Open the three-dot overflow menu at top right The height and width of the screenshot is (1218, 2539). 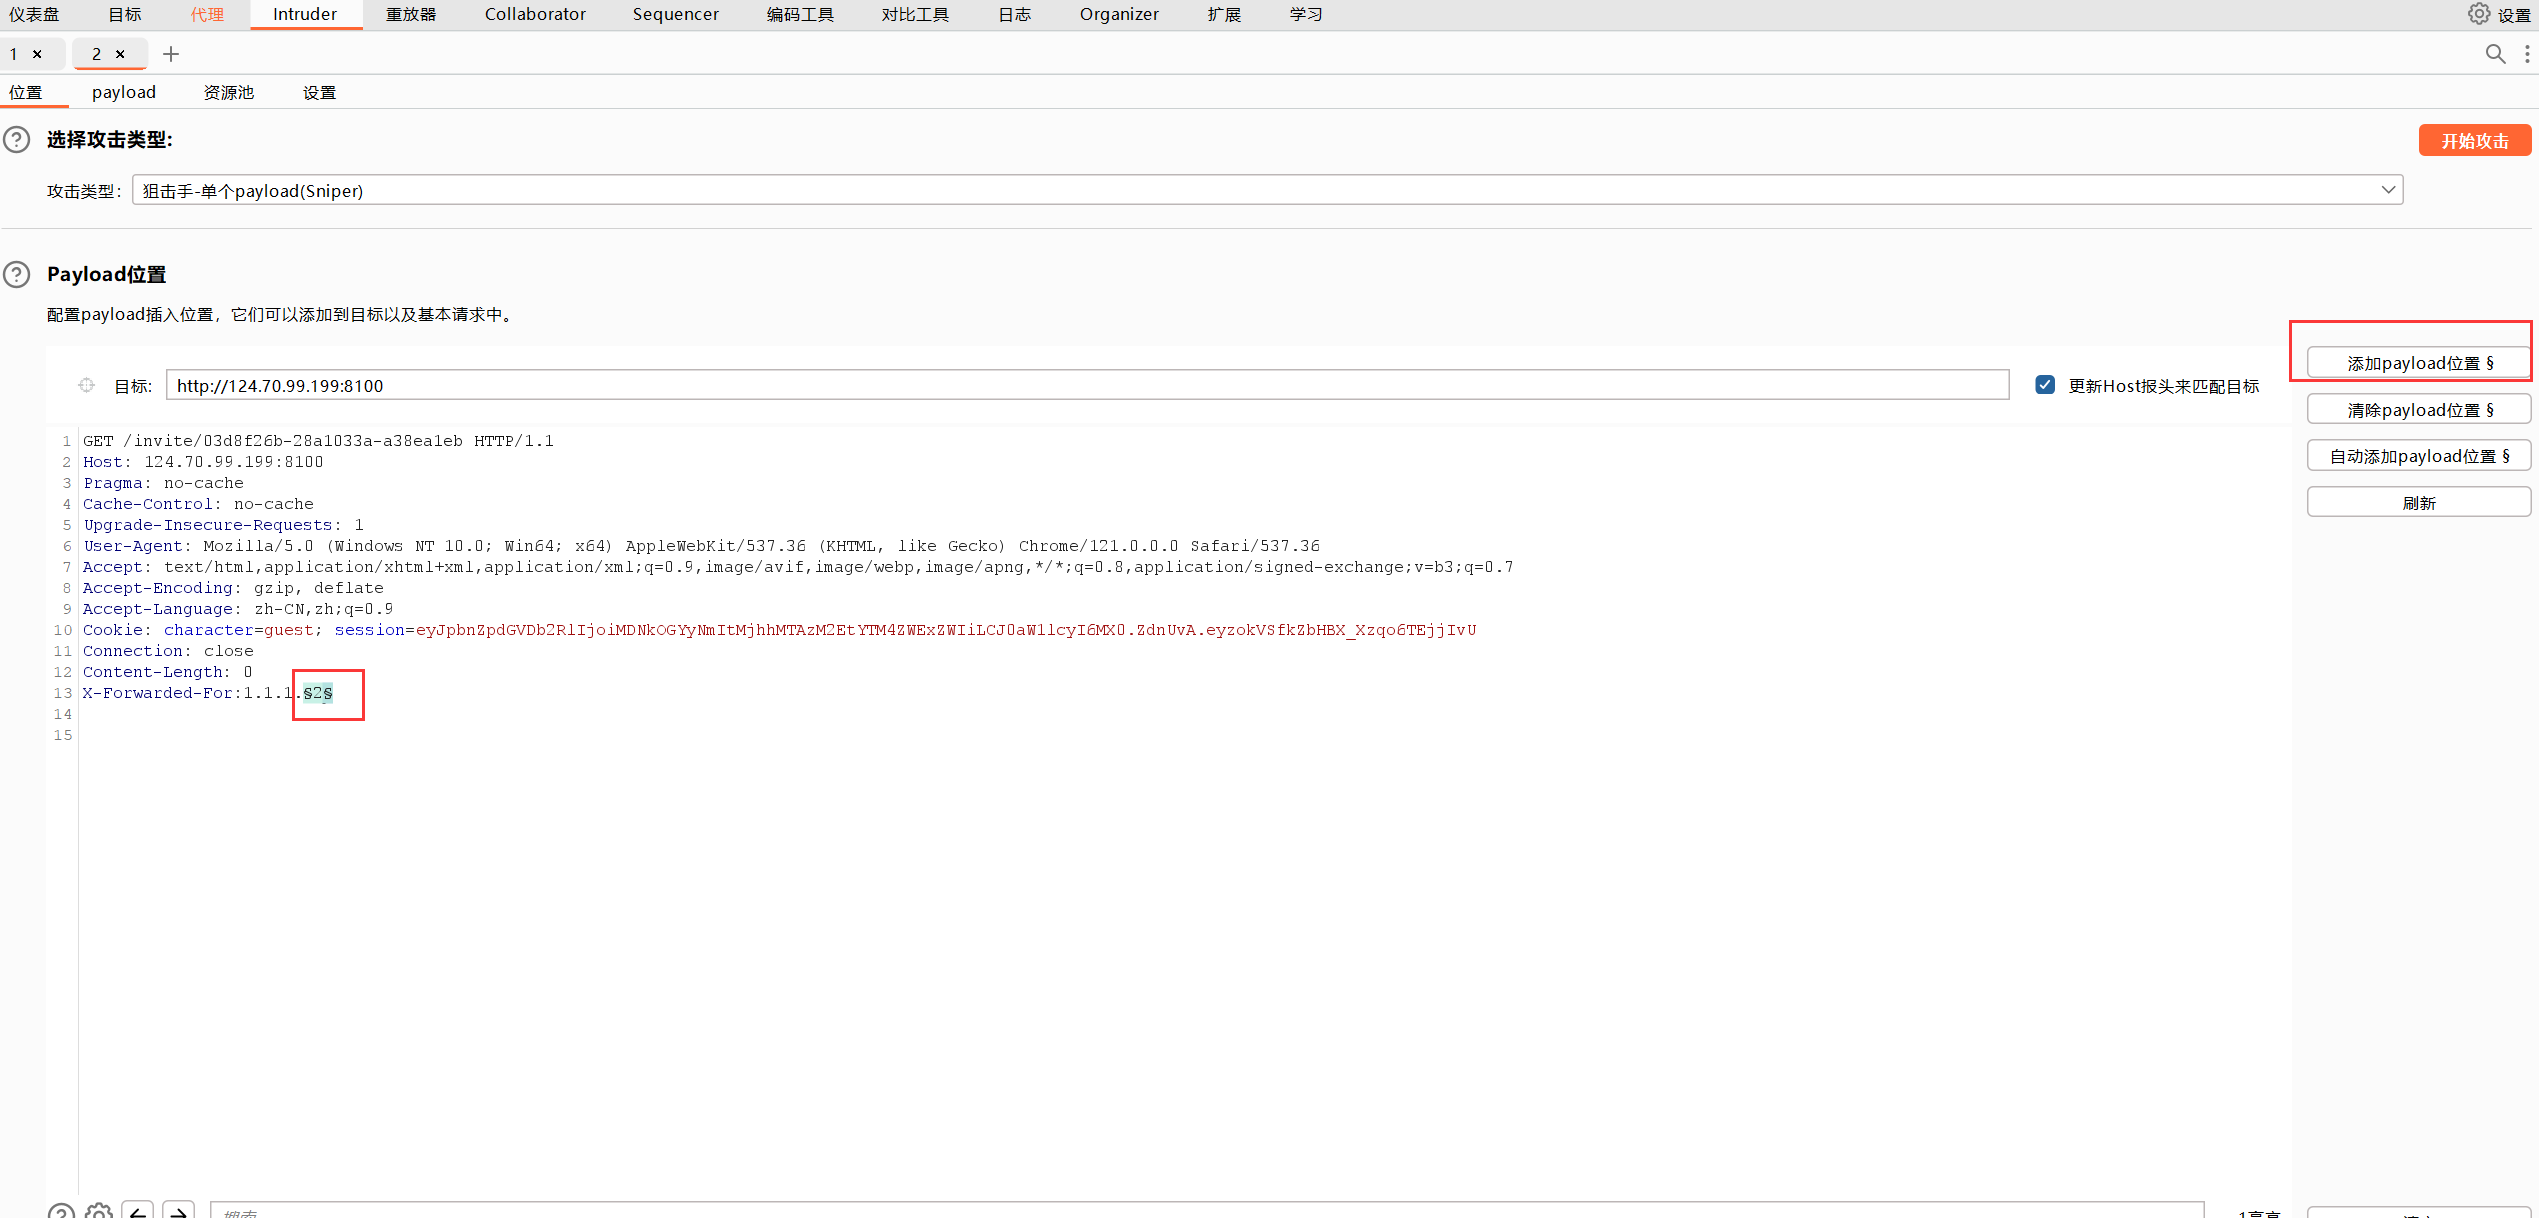point(2527,54)
